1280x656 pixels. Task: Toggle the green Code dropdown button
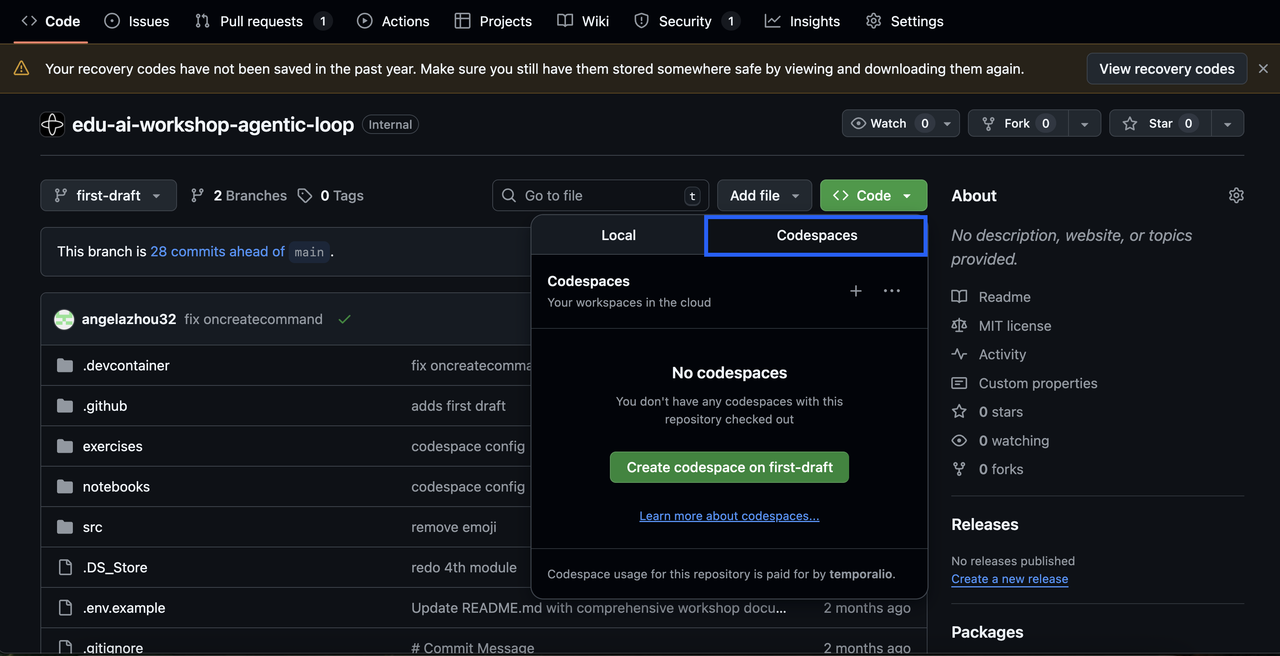pyautogui.click(x=873, y=195)
